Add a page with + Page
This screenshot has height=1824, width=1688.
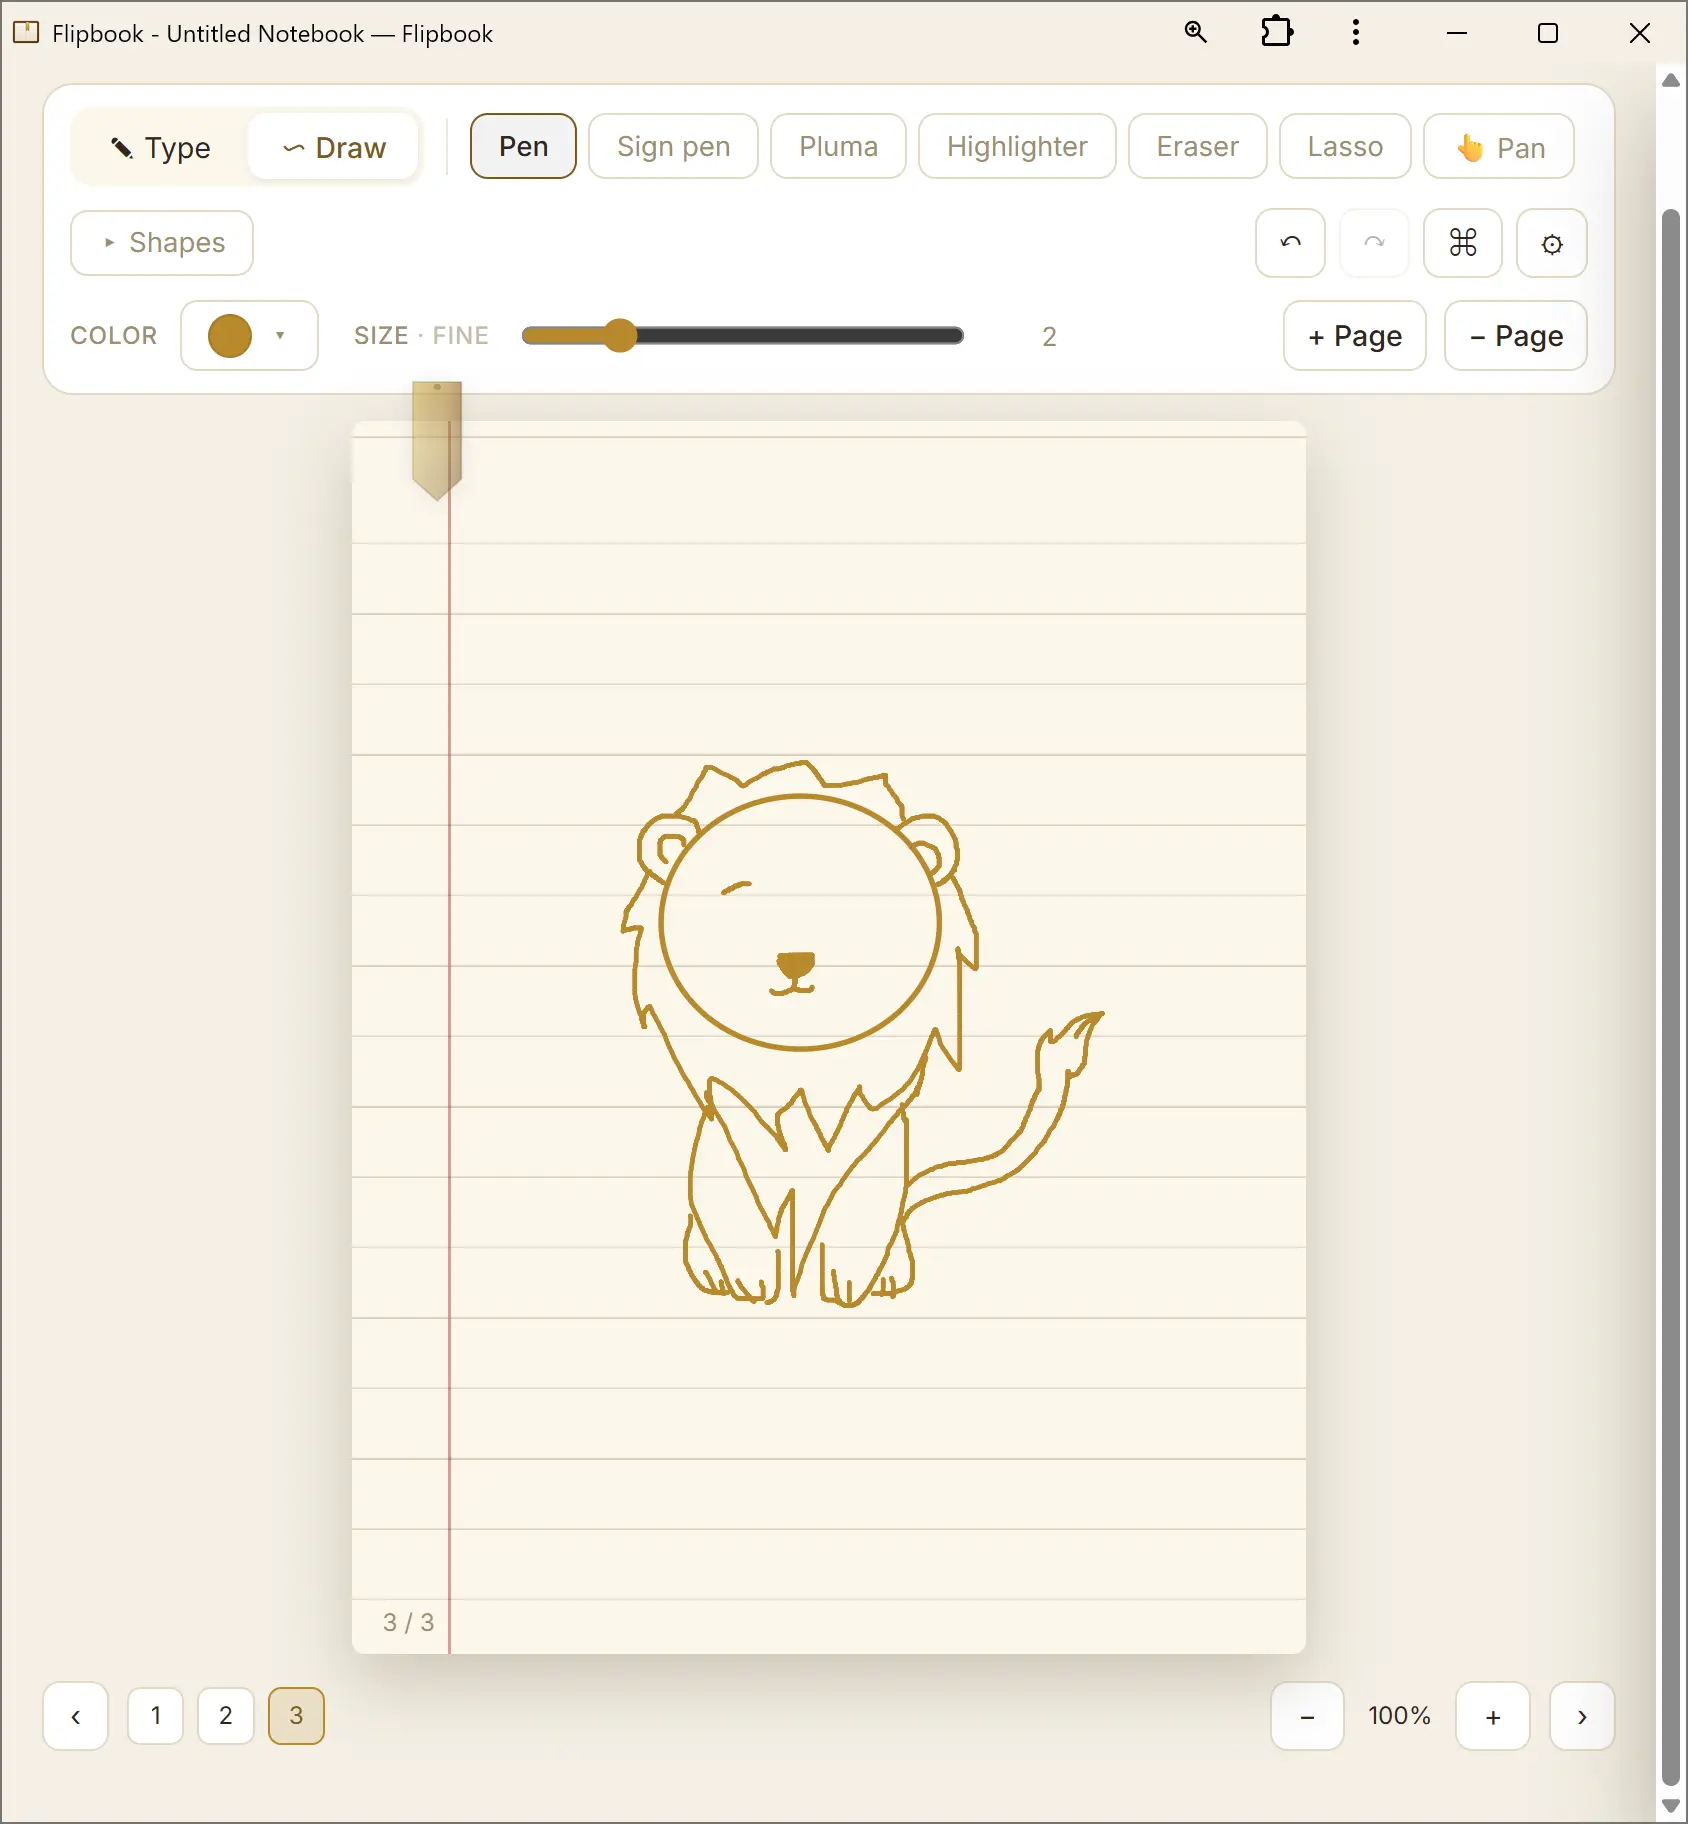pyautogui.click(x=1355, y=336)
